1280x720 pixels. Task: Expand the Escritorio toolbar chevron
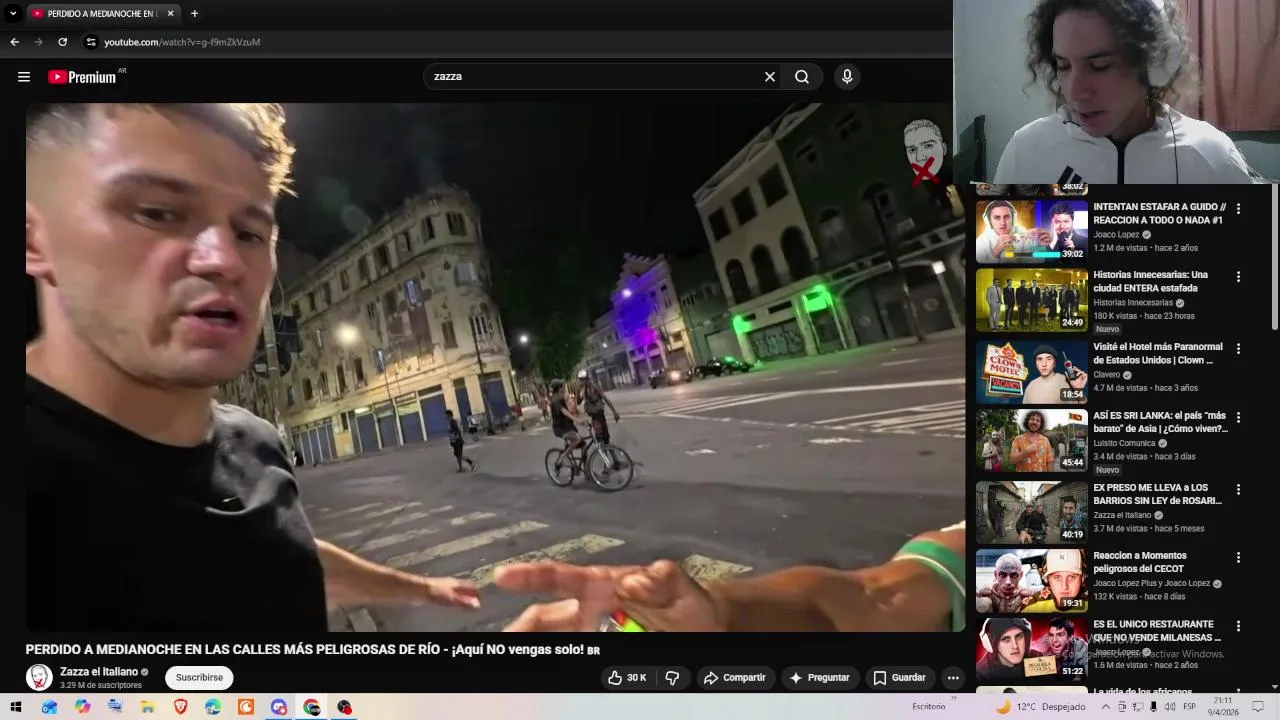953,699
